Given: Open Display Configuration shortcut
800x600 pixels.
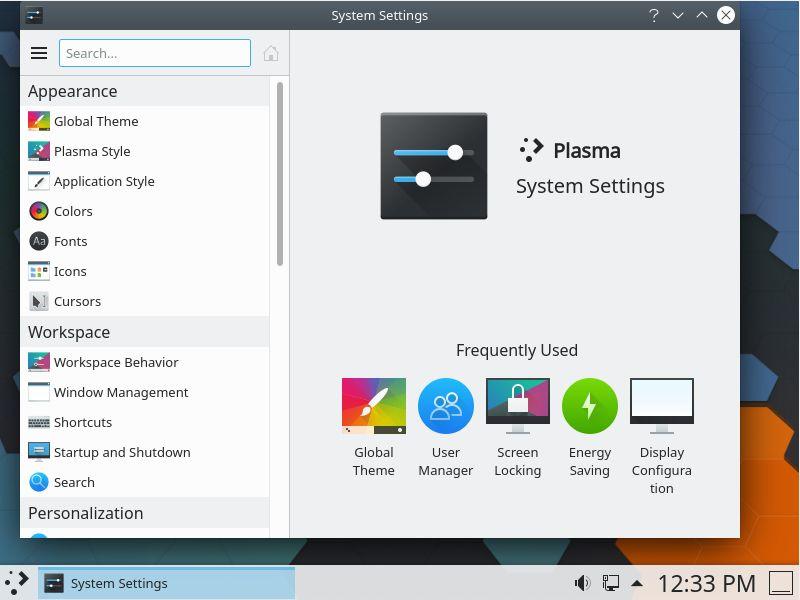Looking at the screenshot, I should 662,406.
